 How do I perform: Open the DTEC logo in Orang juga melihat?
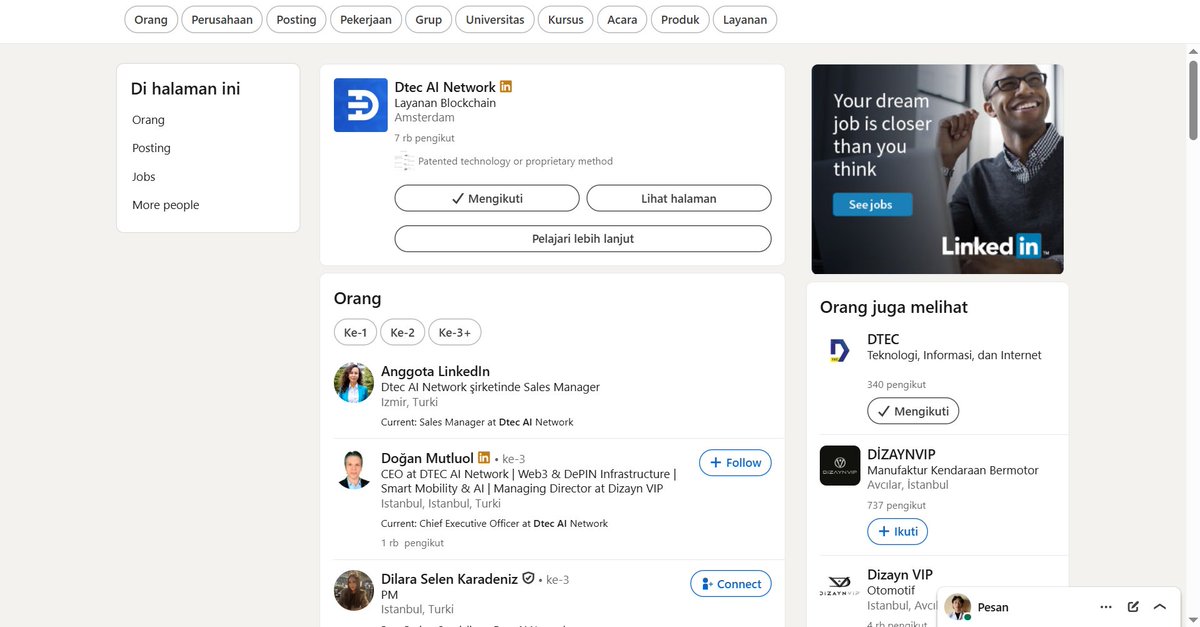tap(840, 350)
